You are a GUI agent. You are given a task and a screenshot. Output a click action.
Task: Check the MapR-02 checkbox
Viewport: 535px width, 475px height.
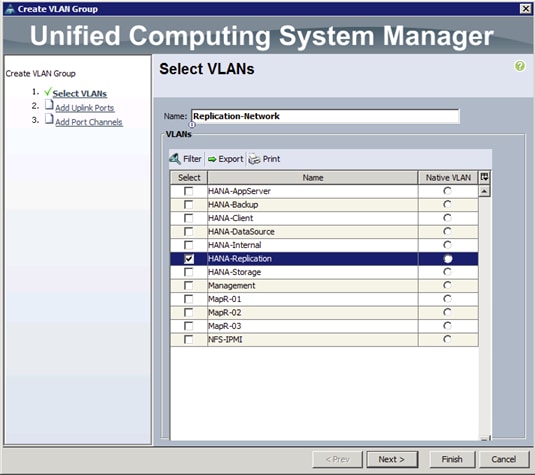[188, 313]
